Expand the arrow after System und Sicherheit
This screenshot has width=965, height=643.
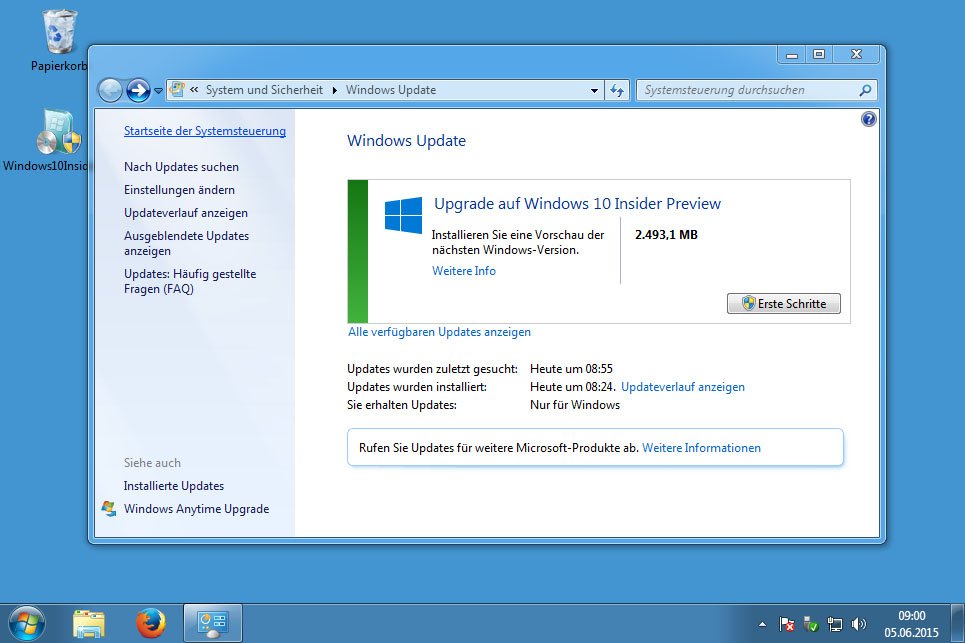click(x=334, y=90)
